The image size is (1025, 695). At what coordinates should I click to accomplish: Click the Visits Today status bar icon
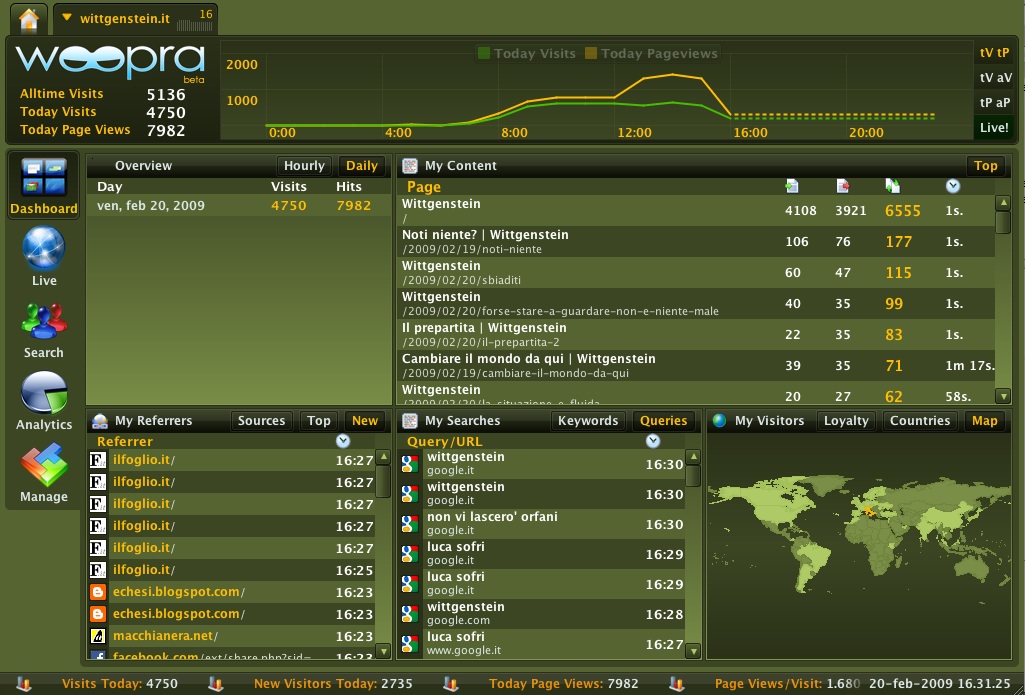pyautogui.click(x=24, y=684)
